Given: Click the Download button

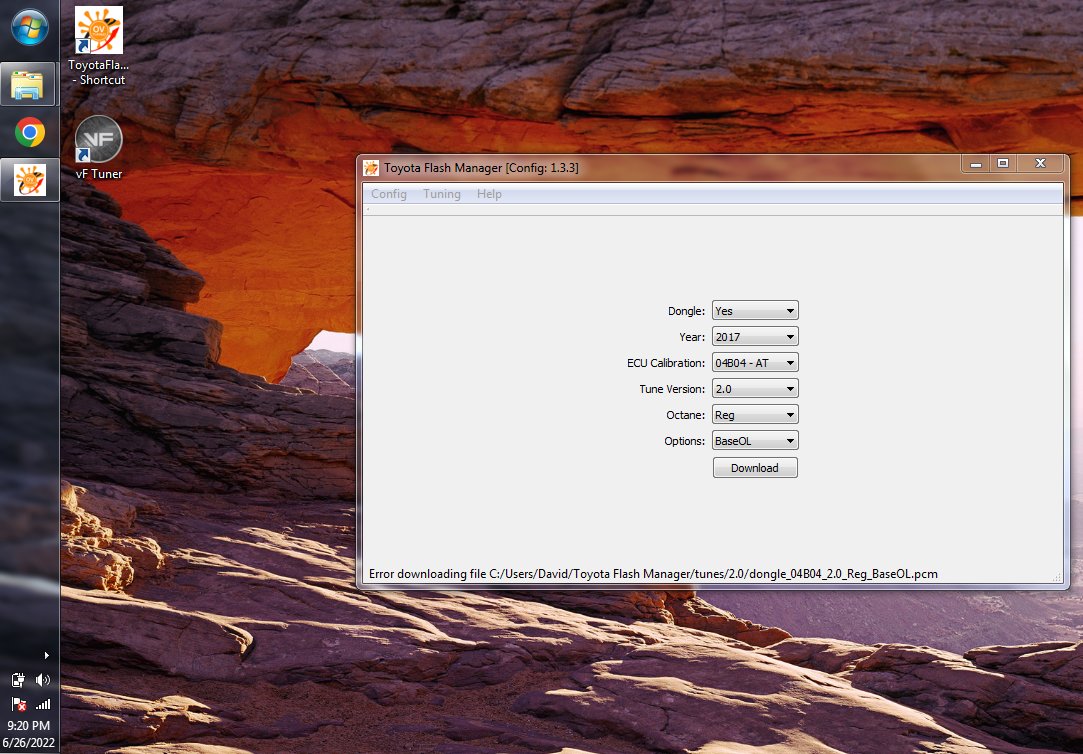Looking at the screenshot, I should (x=755, y=468).
